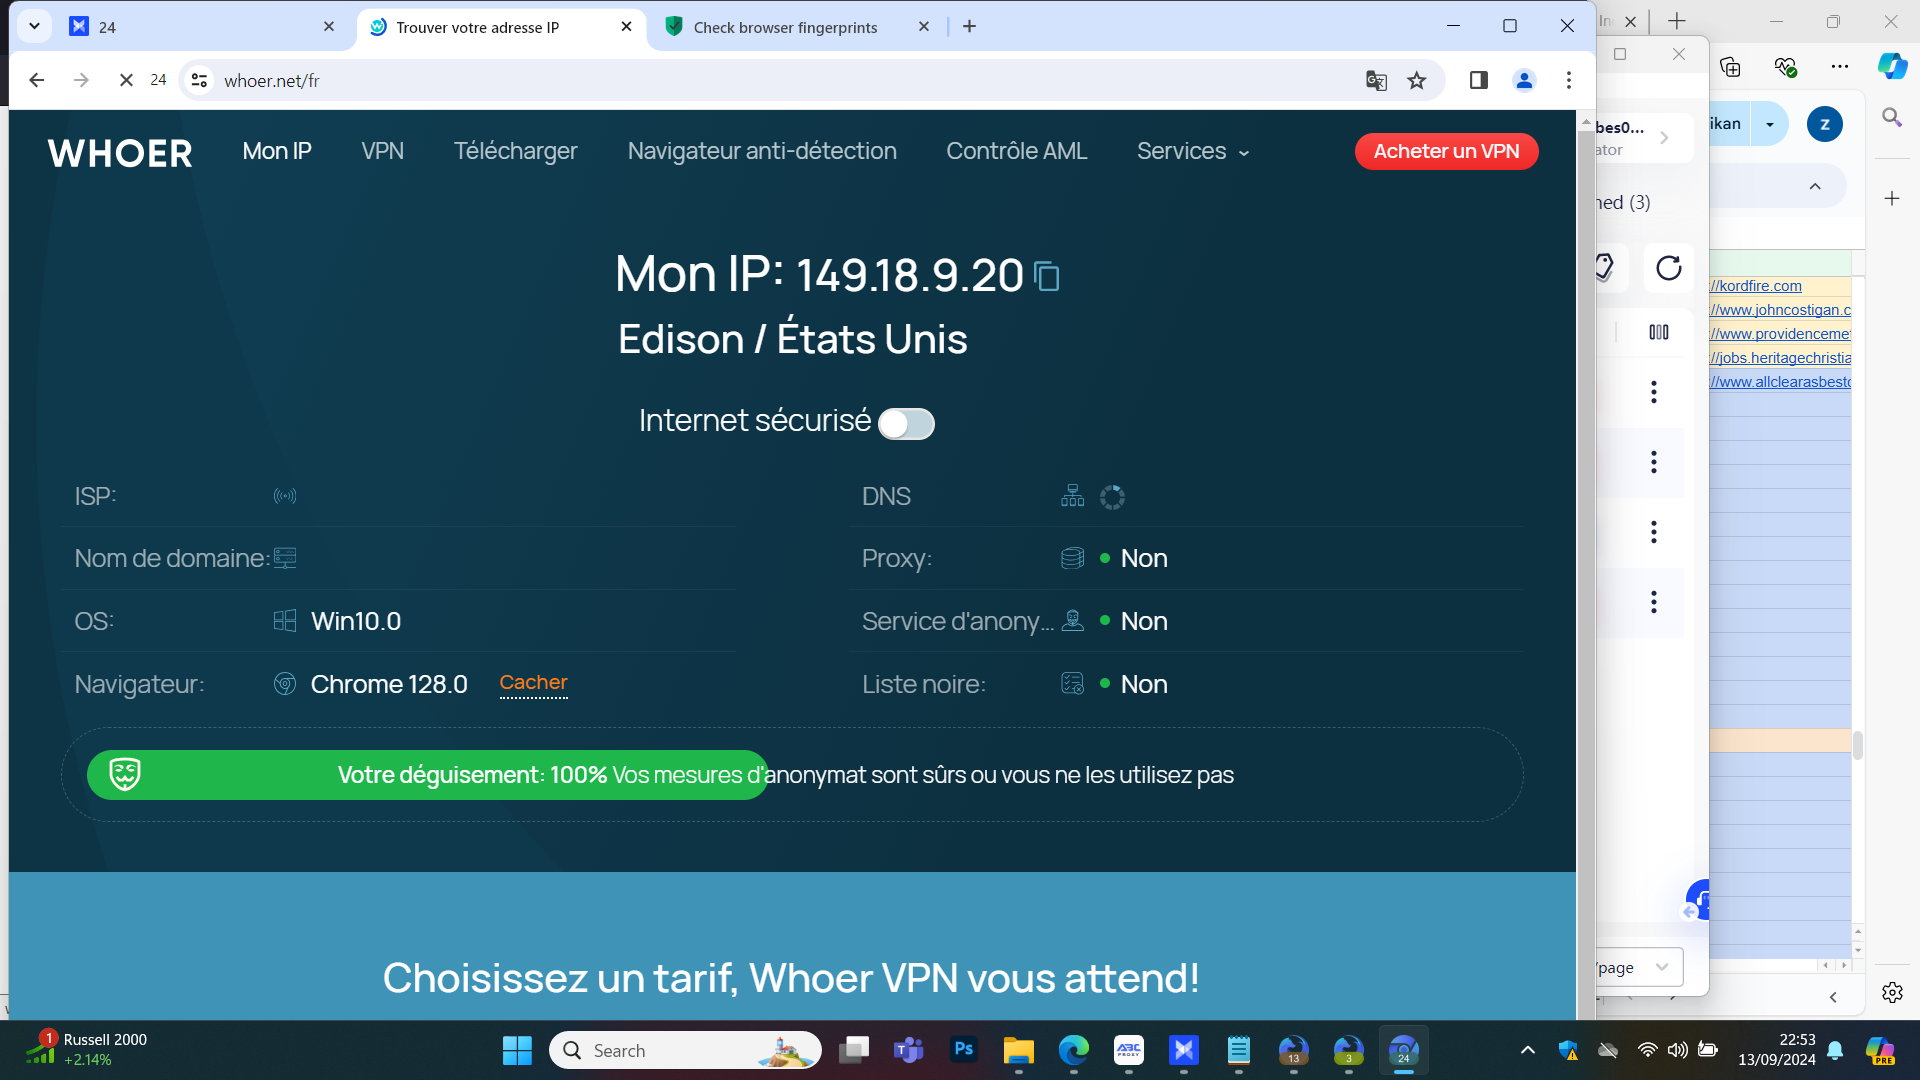
Task: Open a new Chrome tab
Action: [969, 27]
